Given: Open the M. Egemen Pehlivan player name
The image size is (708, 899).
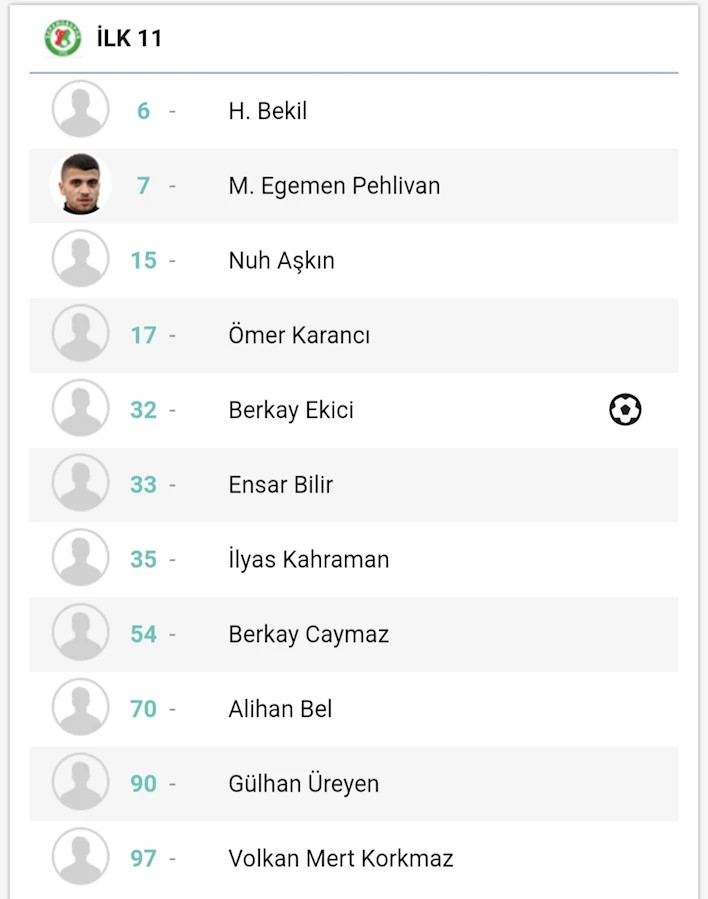Looking at the screenshot, I should 334,186.
